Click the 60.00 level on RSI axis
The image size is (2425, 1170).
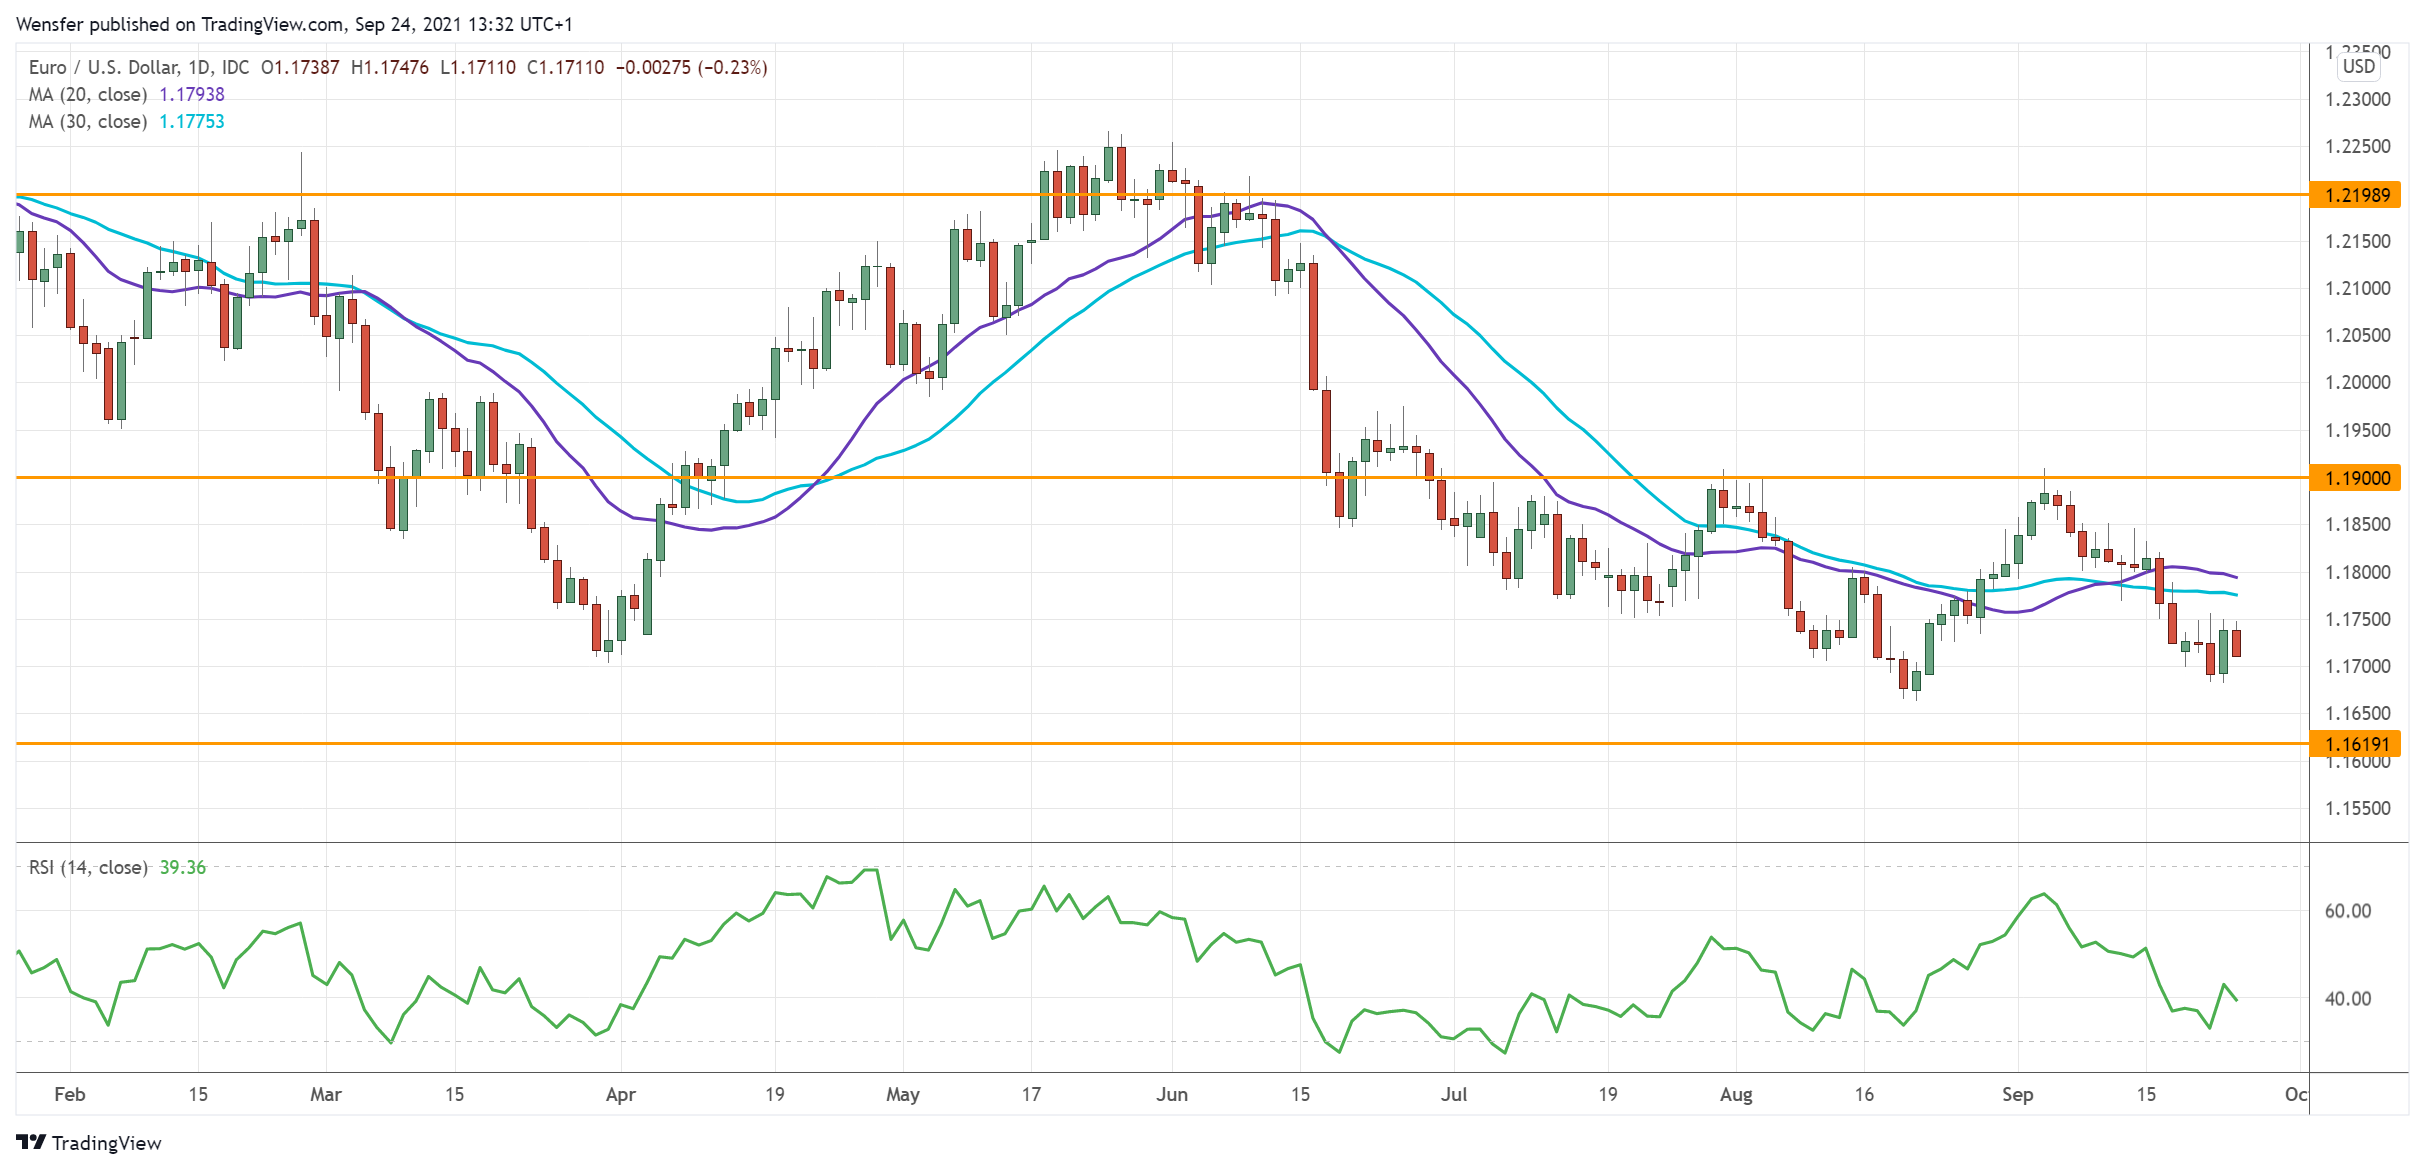click(x=2347, y=911)
